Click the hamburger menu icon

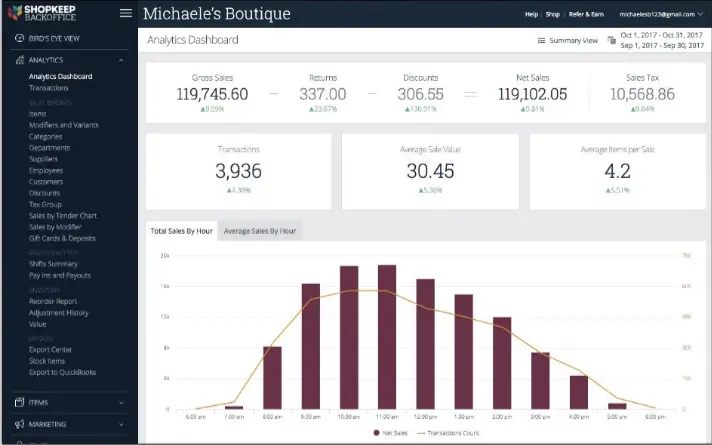click(125, 14)
